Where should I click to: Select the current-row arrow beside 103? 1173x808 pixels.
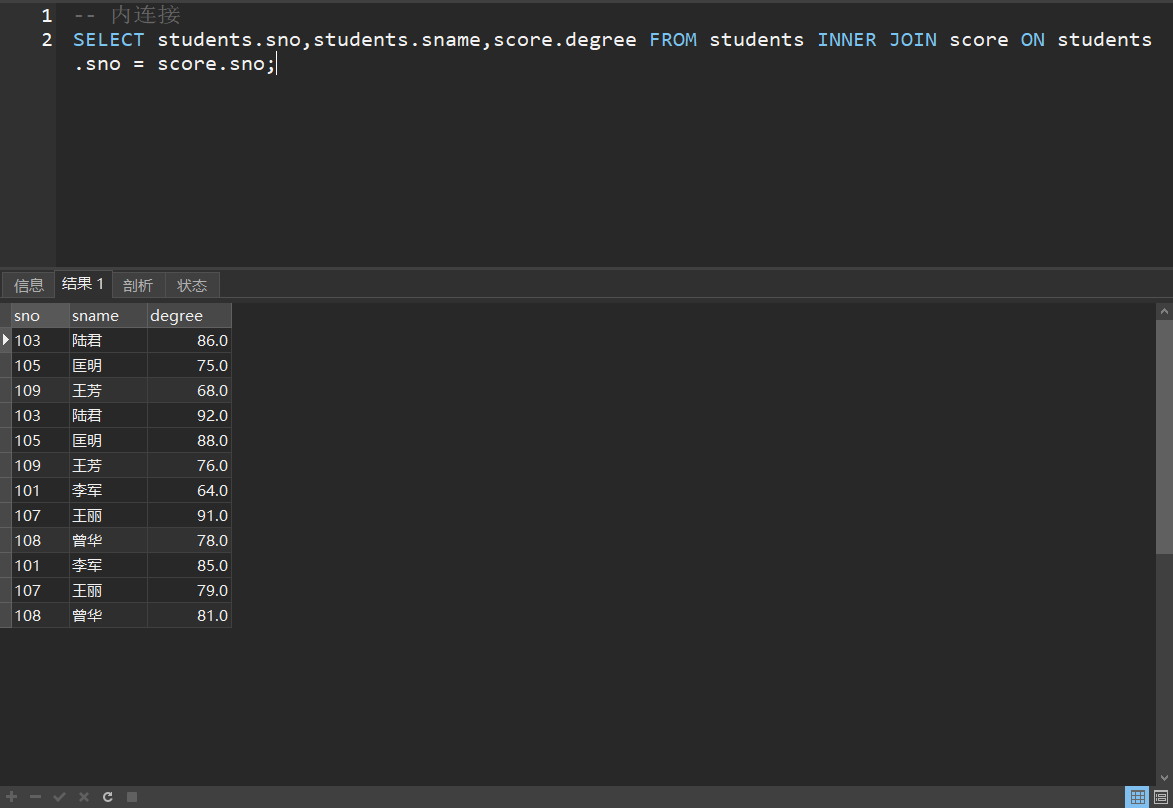(x=5, y=340)
